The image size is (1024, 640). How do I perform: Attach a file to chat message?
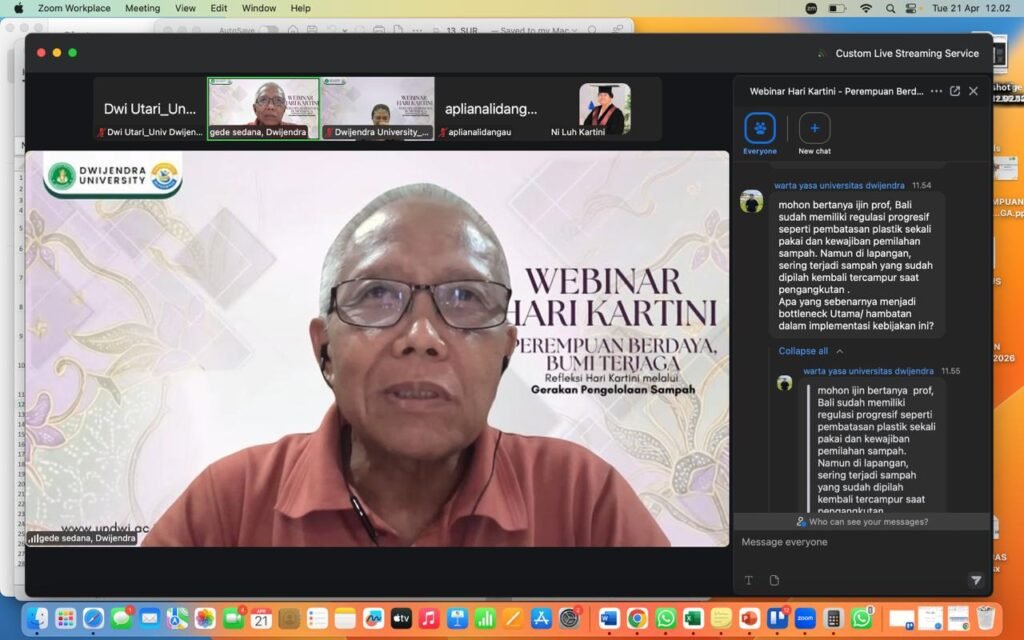(x=774, y=580)
